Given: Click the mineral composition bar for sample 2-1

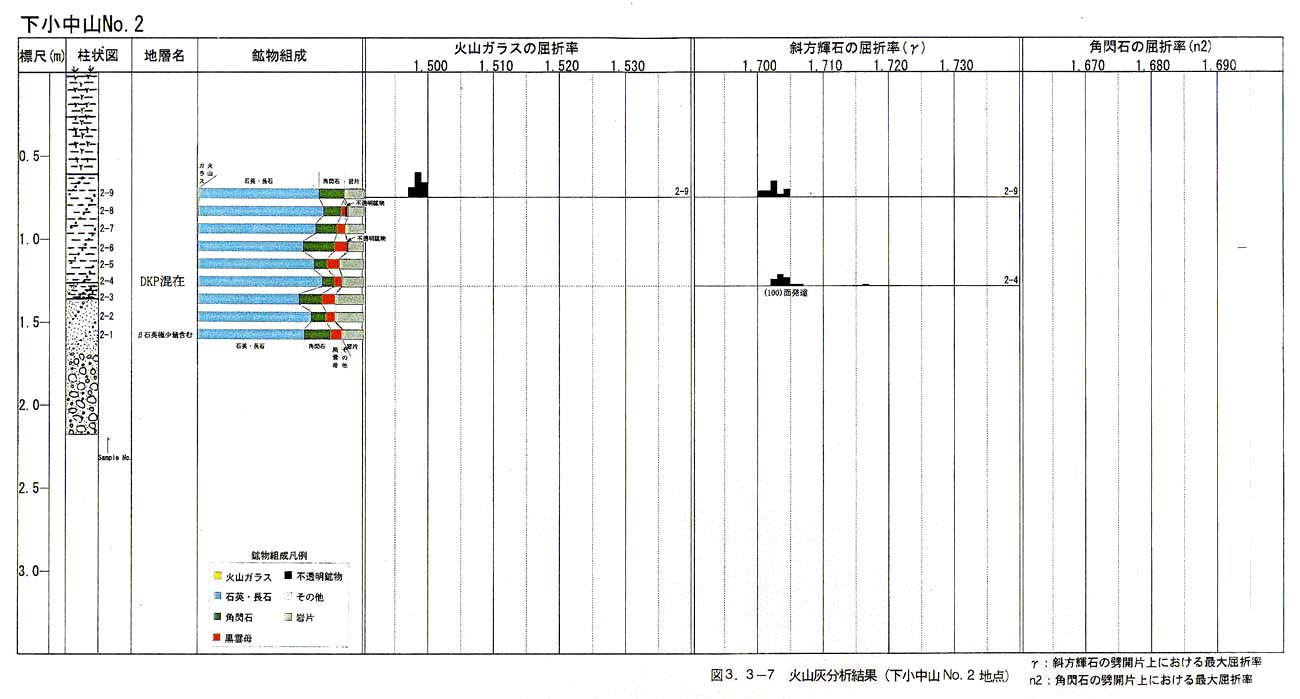Looking at the screenshot, I should (282, 334).
